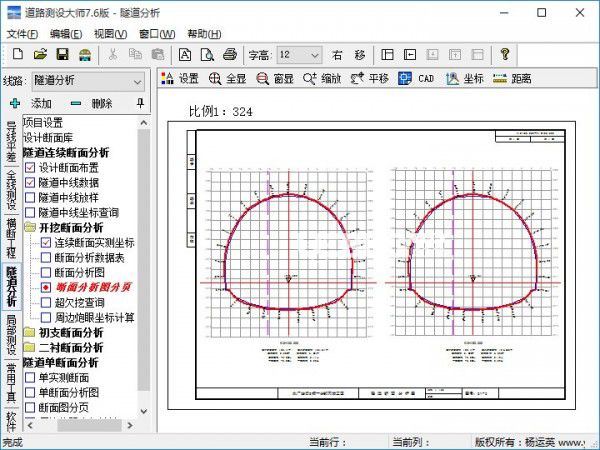Switch to 局部测设 side tab
This screenshot has width=600, height=450.
click(x=11, y=334)
